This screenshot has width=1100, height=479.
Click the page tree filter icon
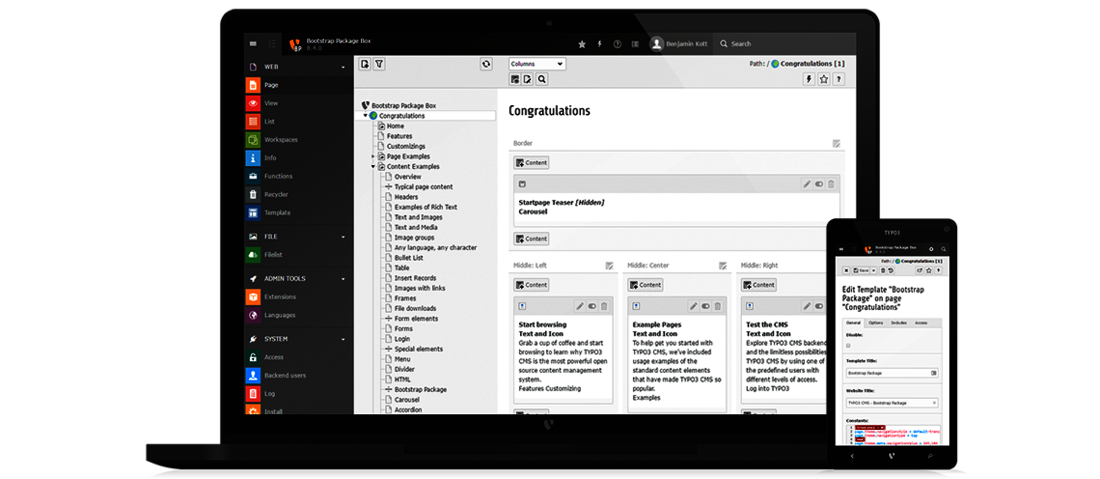[379, 64]
